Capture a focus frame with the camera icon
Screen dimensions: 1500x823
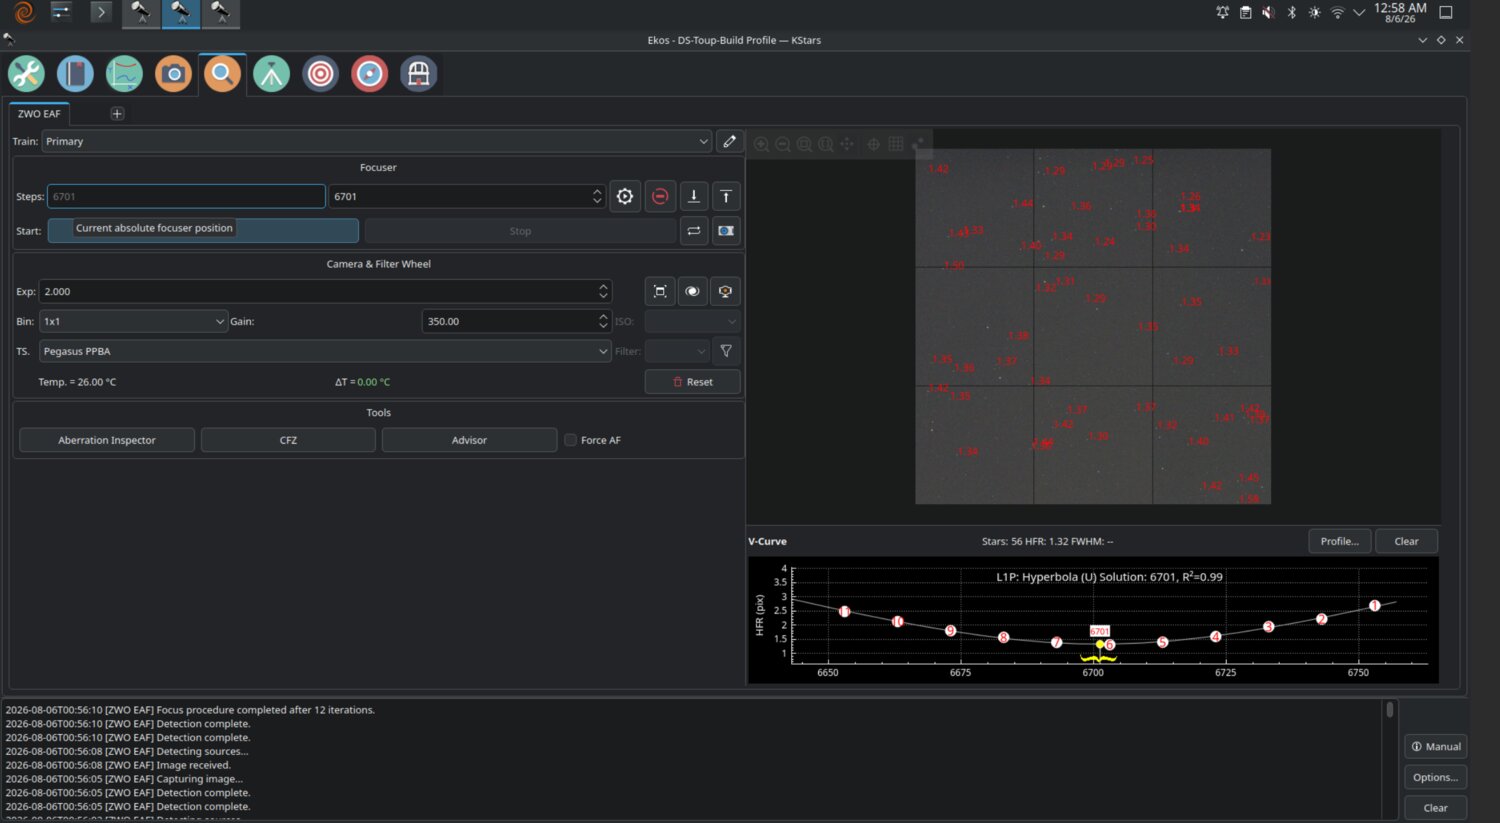pyautogui.click(x=727, y=231)
